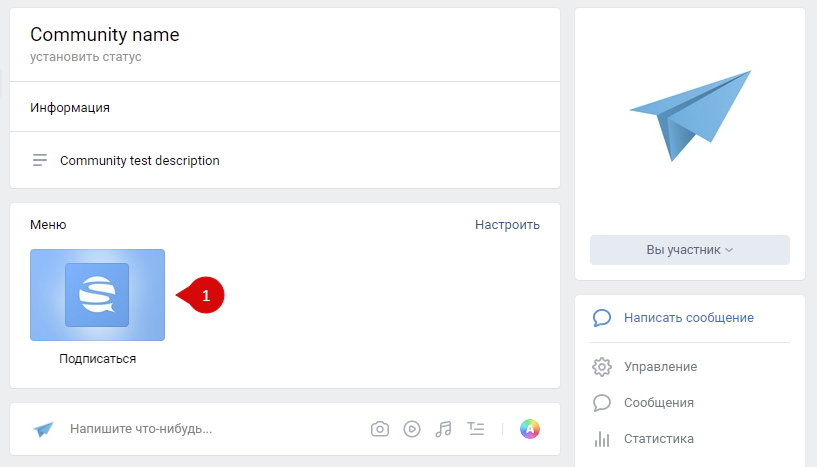Open "Написать сообщение" to message the community
Viewport: 817px width, 467px height.
point(688,318)
